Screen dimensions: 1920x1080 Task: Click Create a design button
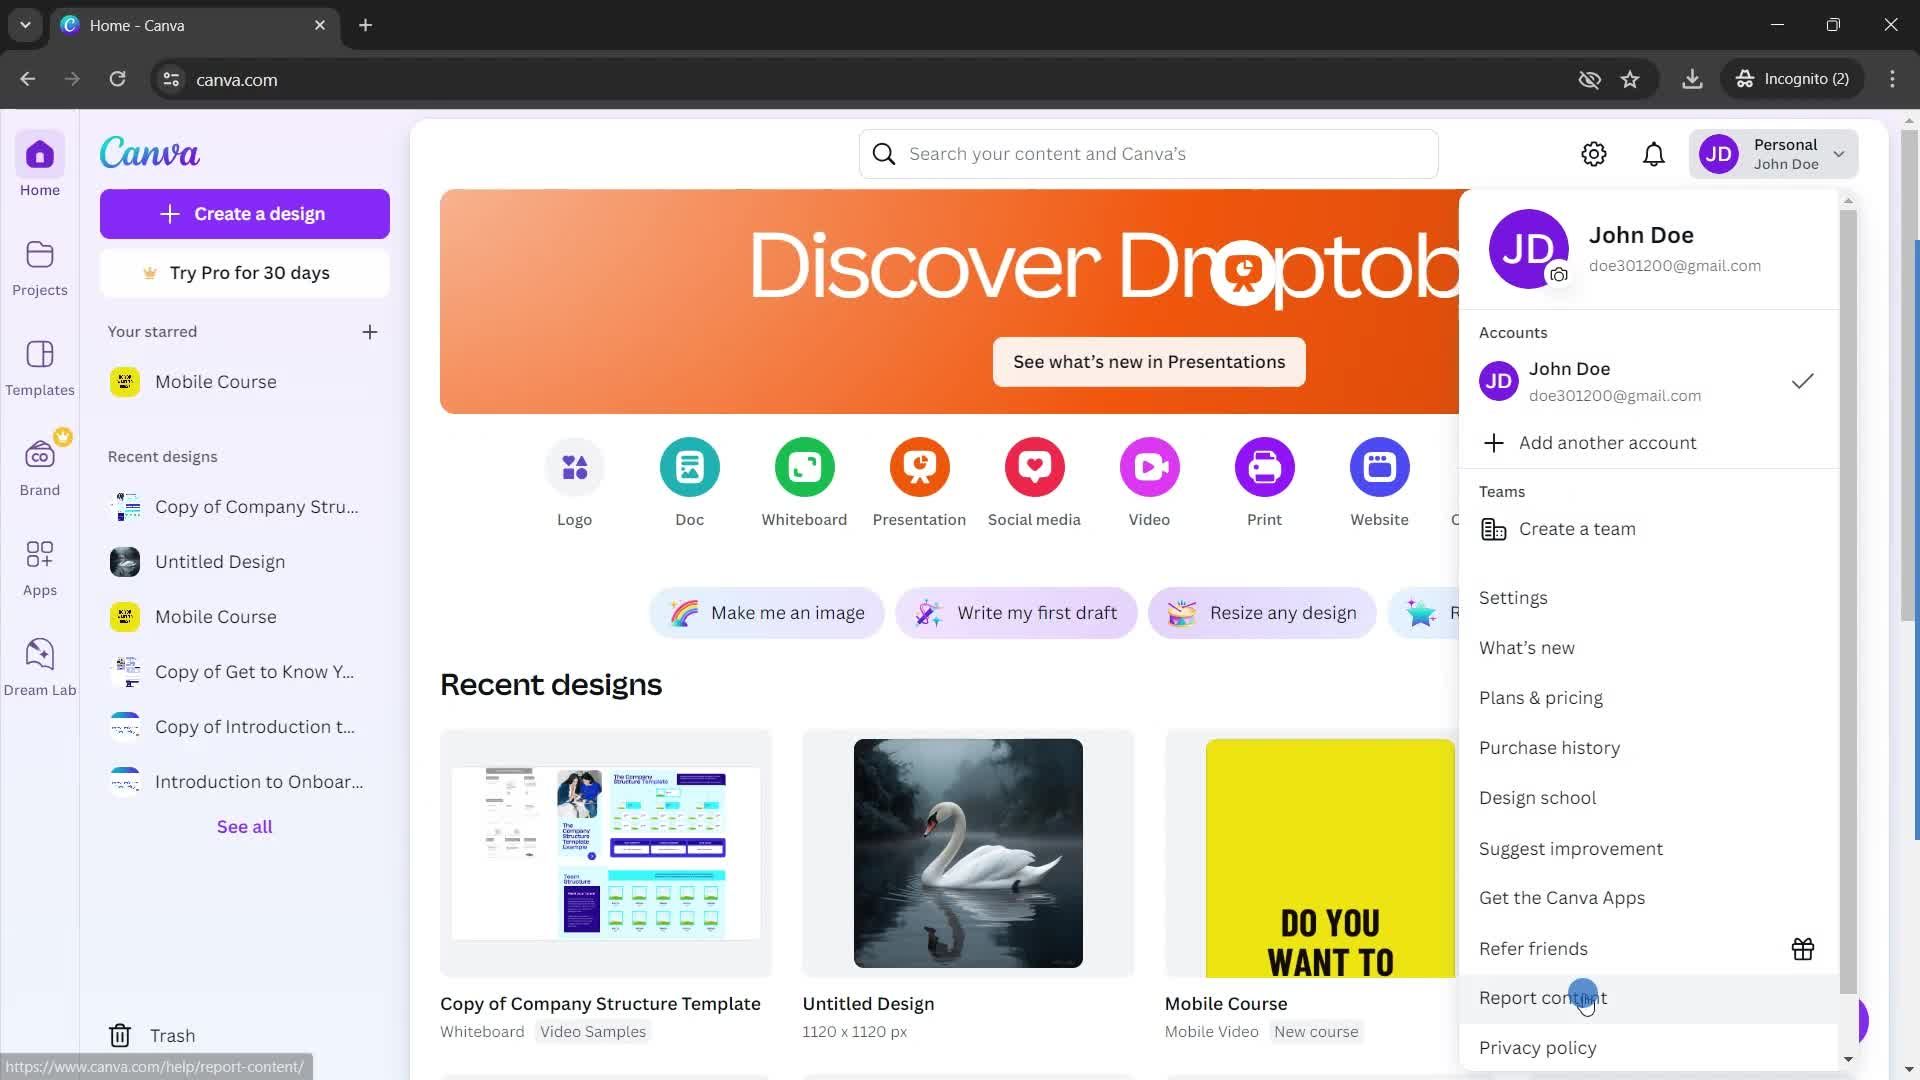point(245,214)
